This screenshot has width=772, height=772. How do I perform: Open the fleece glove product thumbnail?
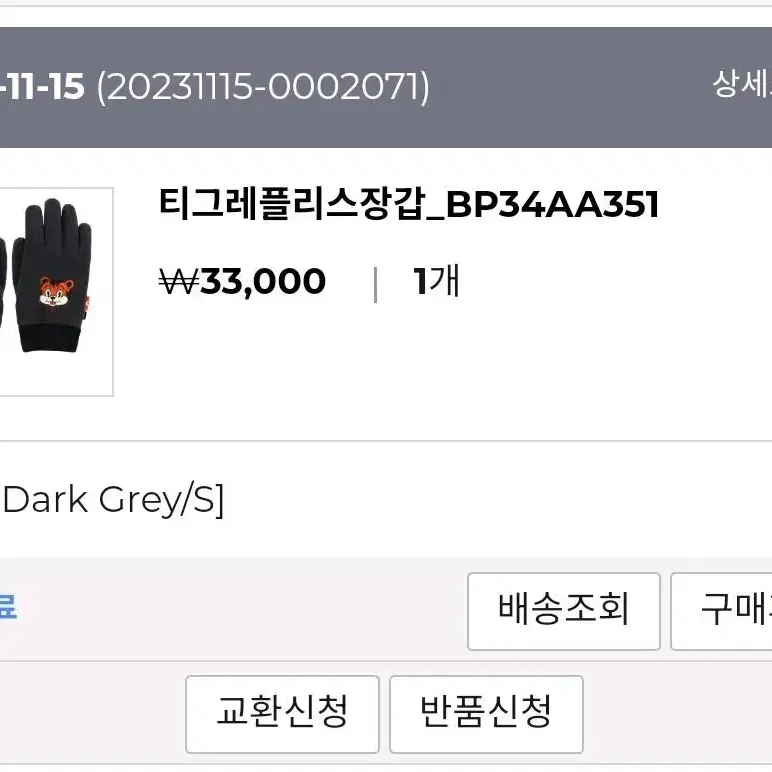coord(56,291)
